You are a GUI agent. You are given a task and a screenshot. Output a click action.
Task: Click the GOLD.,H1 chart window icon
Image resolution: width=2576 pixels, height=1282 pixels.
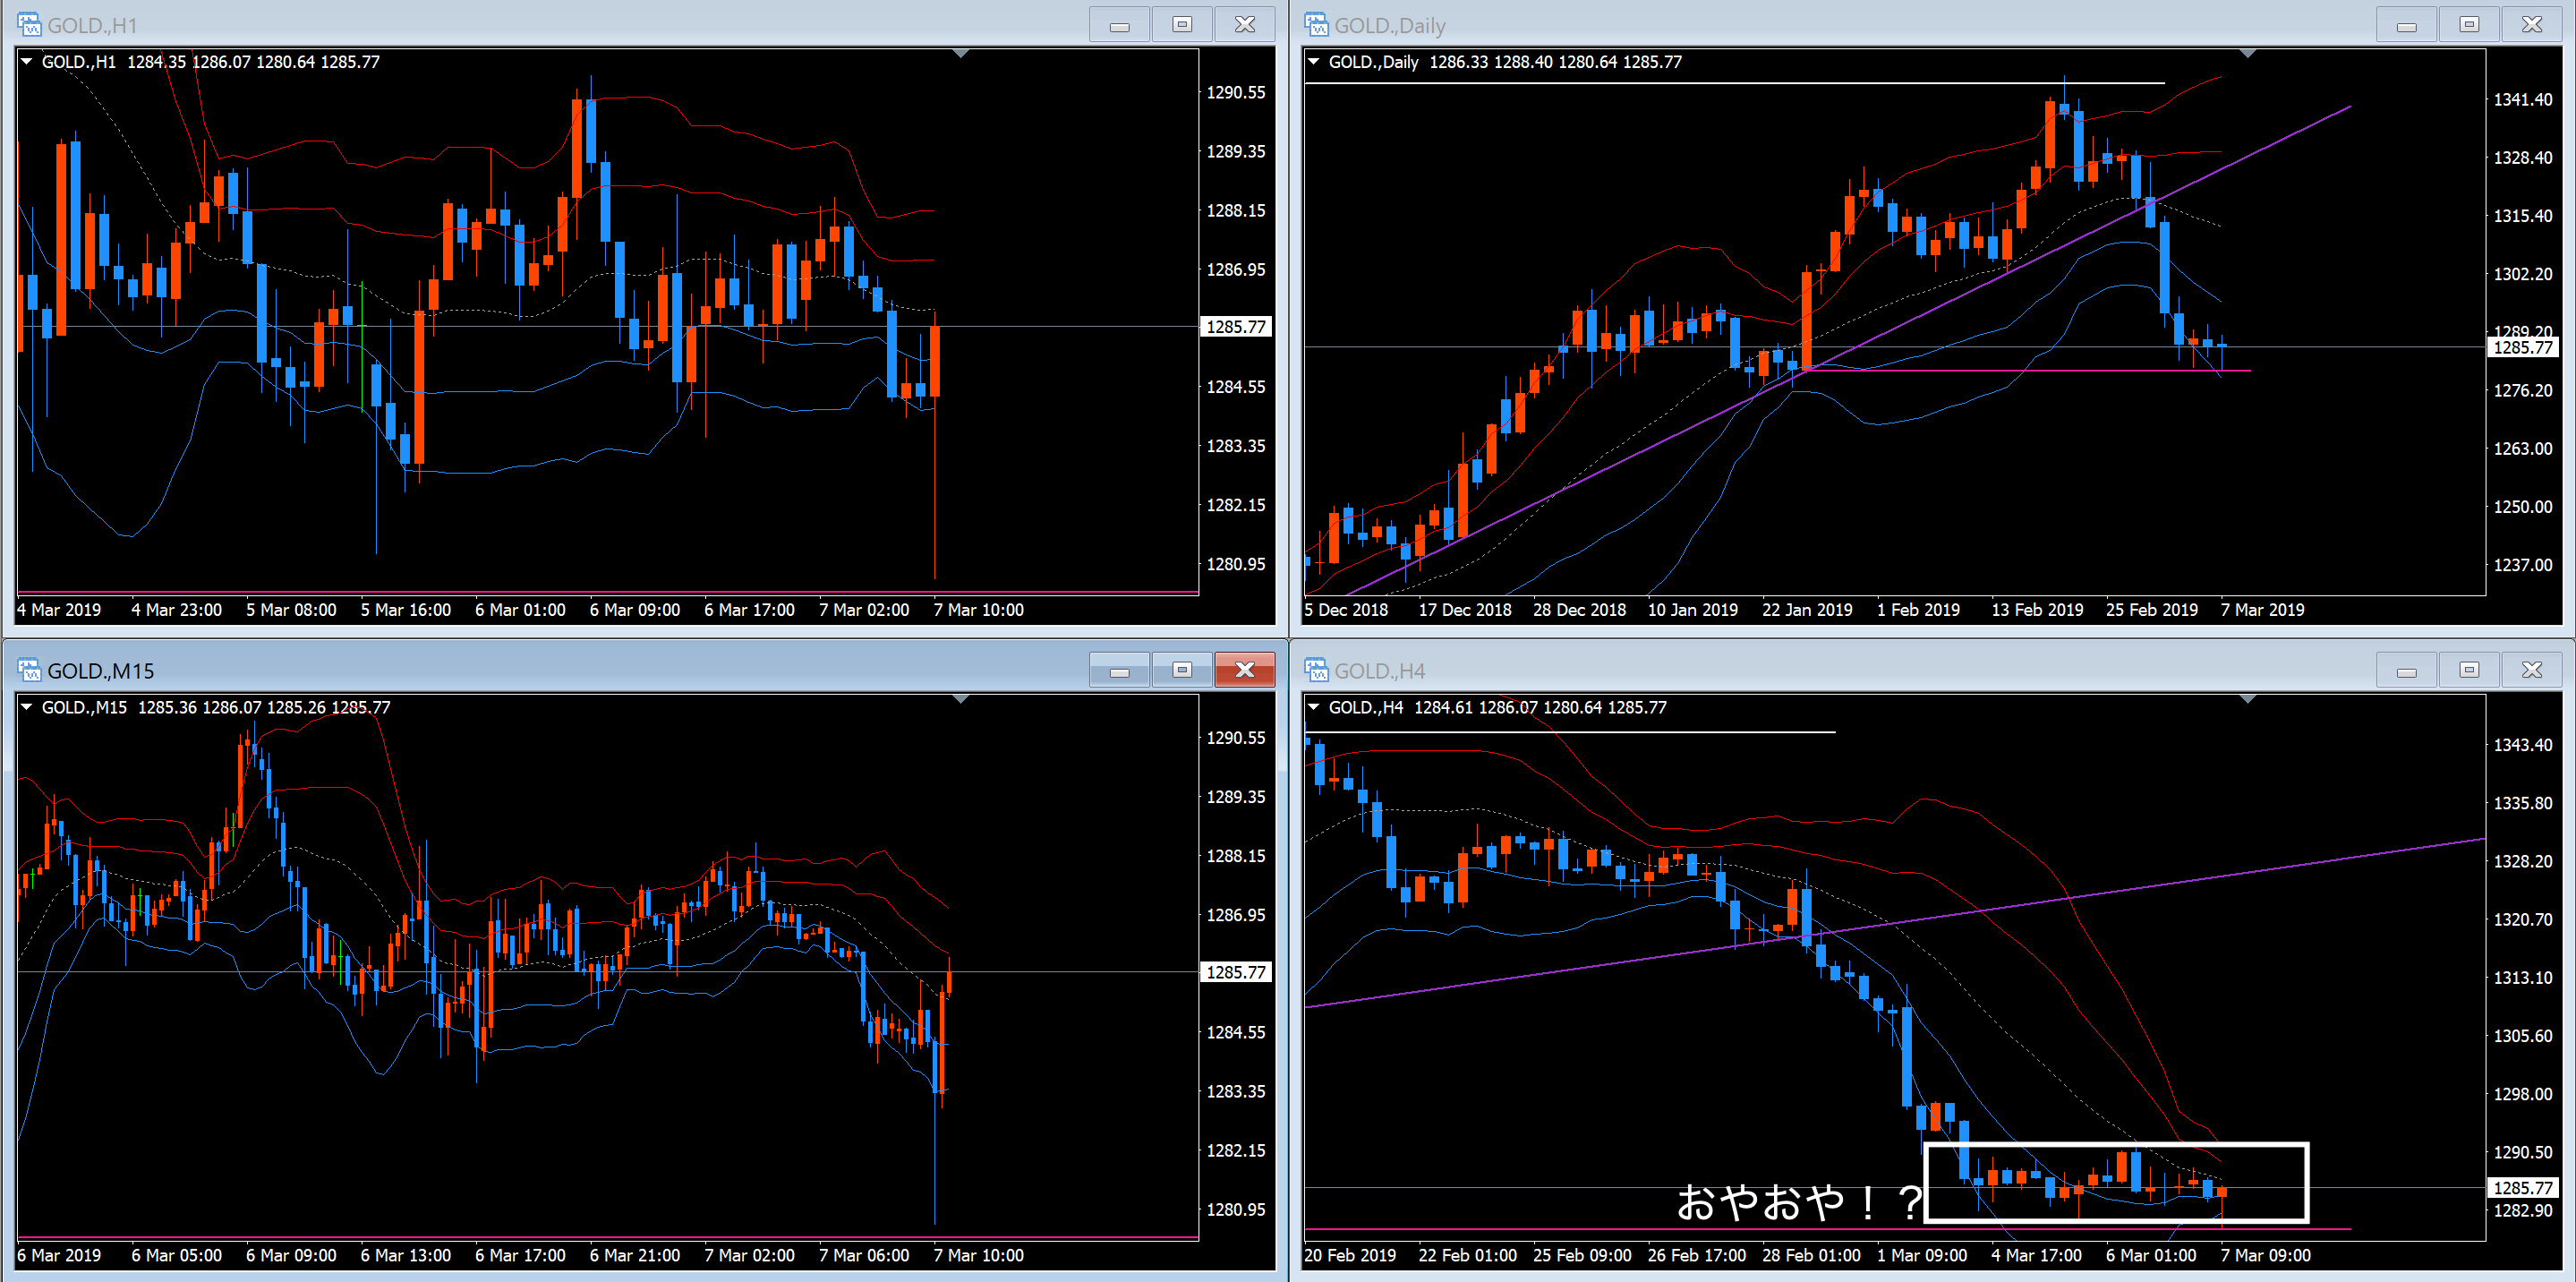click(x=29, y=24)
